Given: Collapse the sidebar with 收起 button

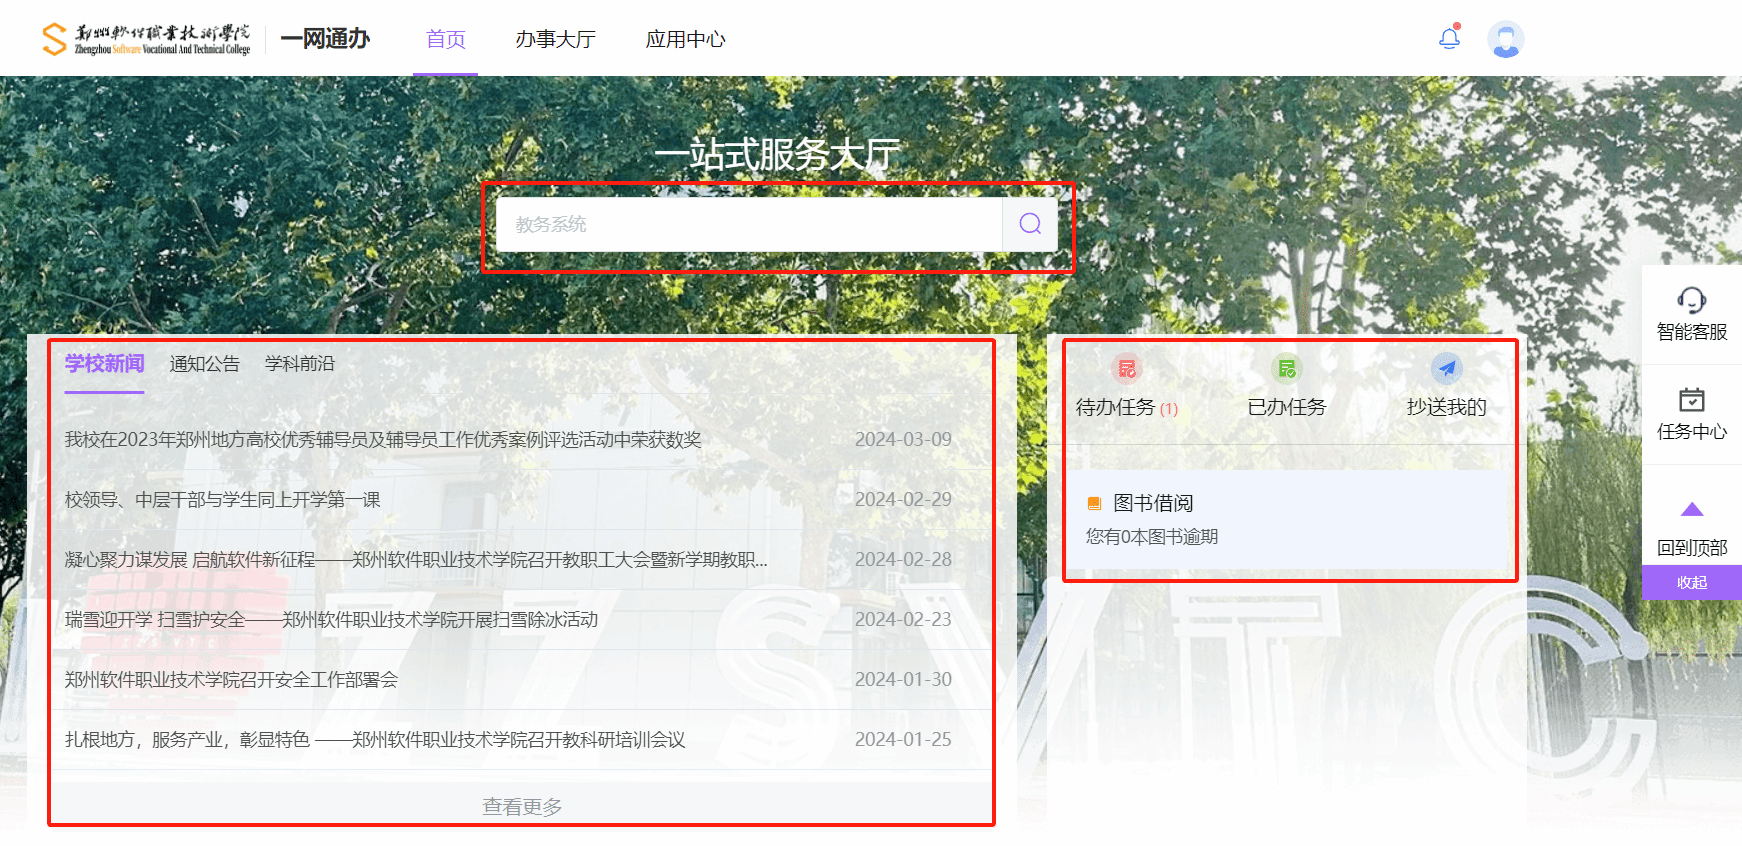Looking at the screenshot, I should (1691, 582).
